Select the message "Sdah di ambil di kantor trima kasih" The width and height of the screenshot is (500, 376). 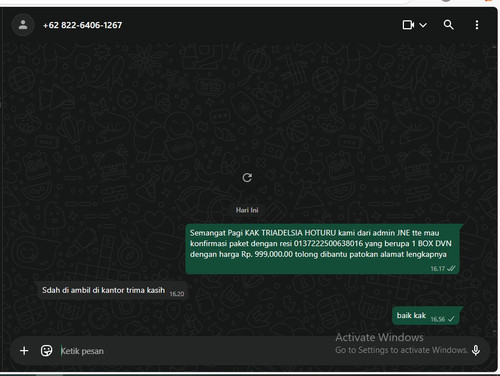point(111,290)
